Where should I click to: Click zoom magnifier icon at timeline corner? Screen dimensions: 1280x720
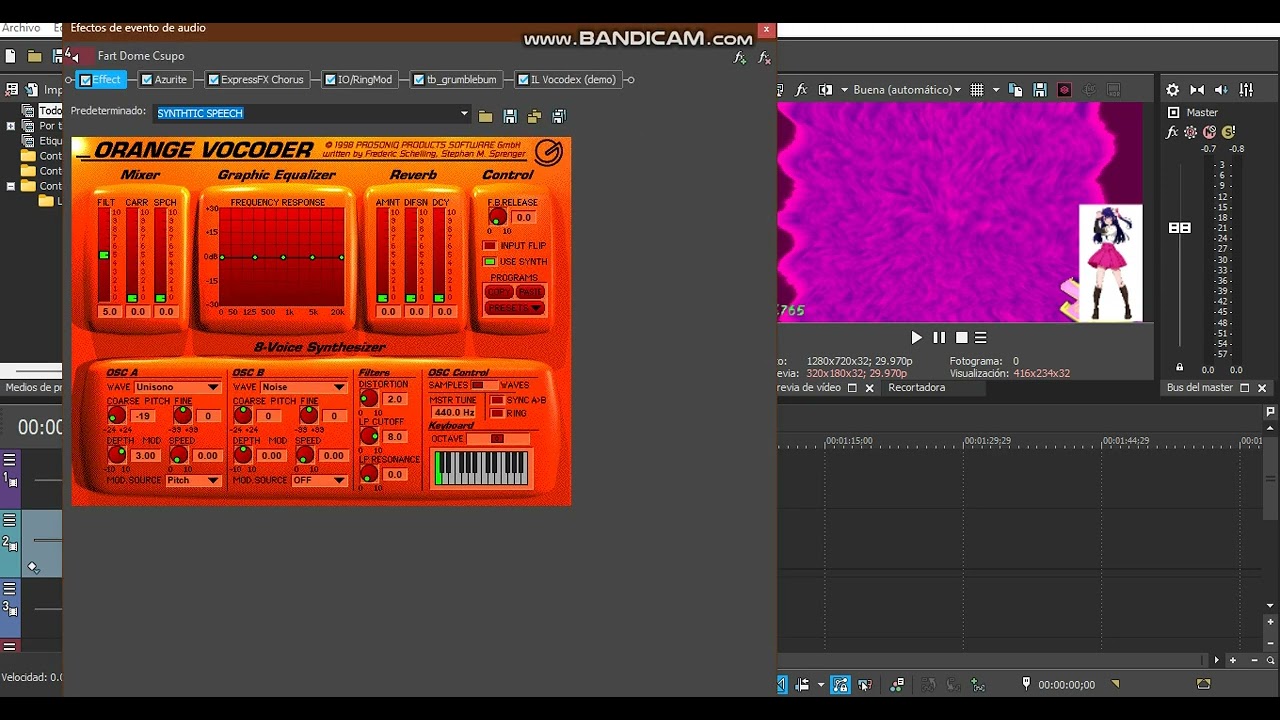tap(1271, 660)
